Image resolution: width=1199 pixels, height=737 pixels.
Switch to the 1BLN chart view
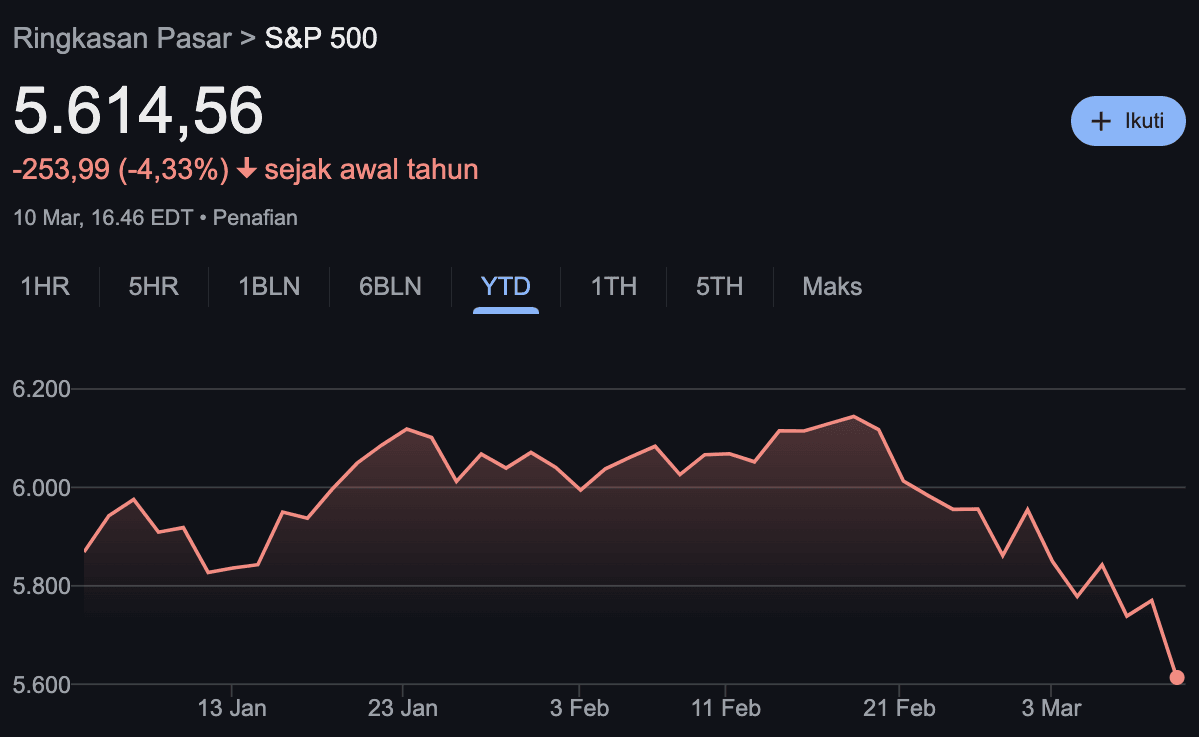pos(269,287)
